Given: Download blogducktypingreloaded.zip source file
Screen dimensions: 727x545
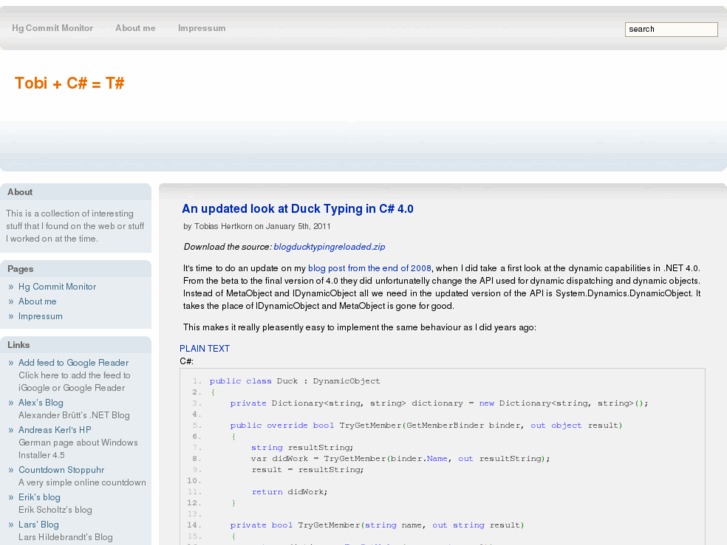Looking at the screenshot, I should [x=329, y=246].
